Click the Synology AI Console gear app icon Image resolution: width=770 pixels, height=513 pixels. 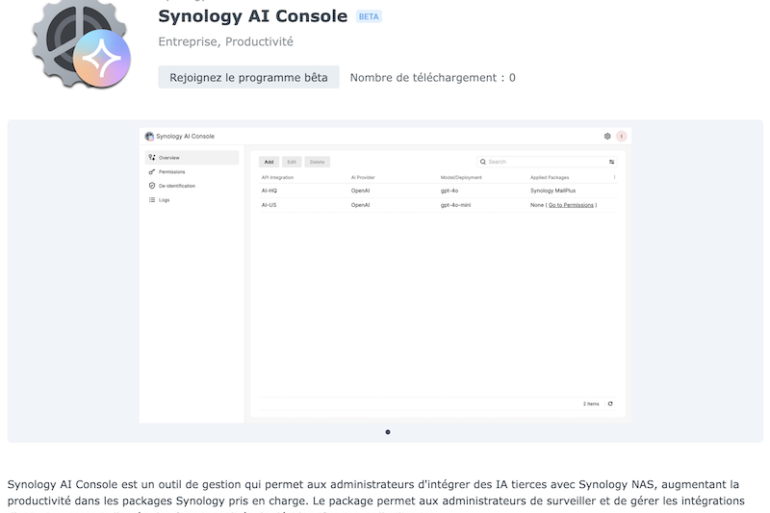(x=81, y=45)
